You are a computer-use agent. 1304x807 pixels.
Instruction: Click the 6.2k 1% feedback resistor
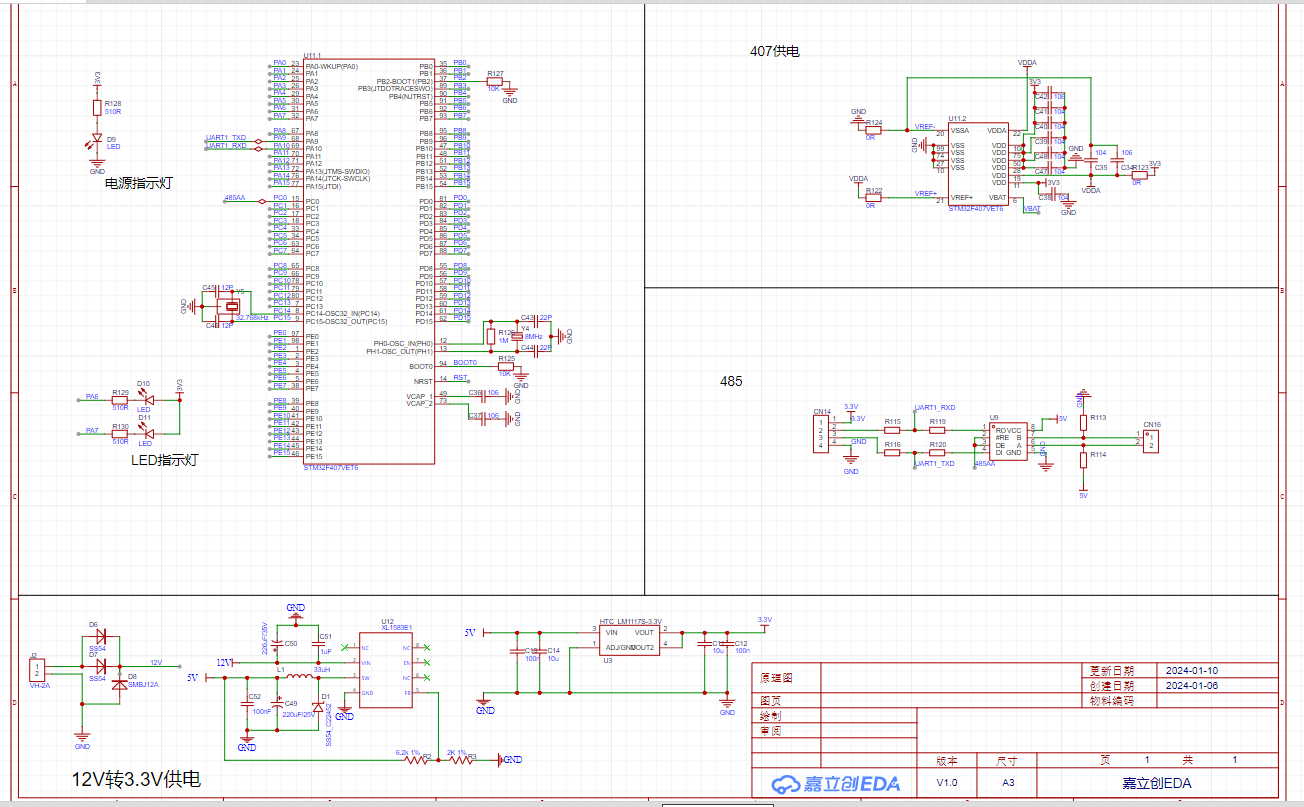coord(415,760)
